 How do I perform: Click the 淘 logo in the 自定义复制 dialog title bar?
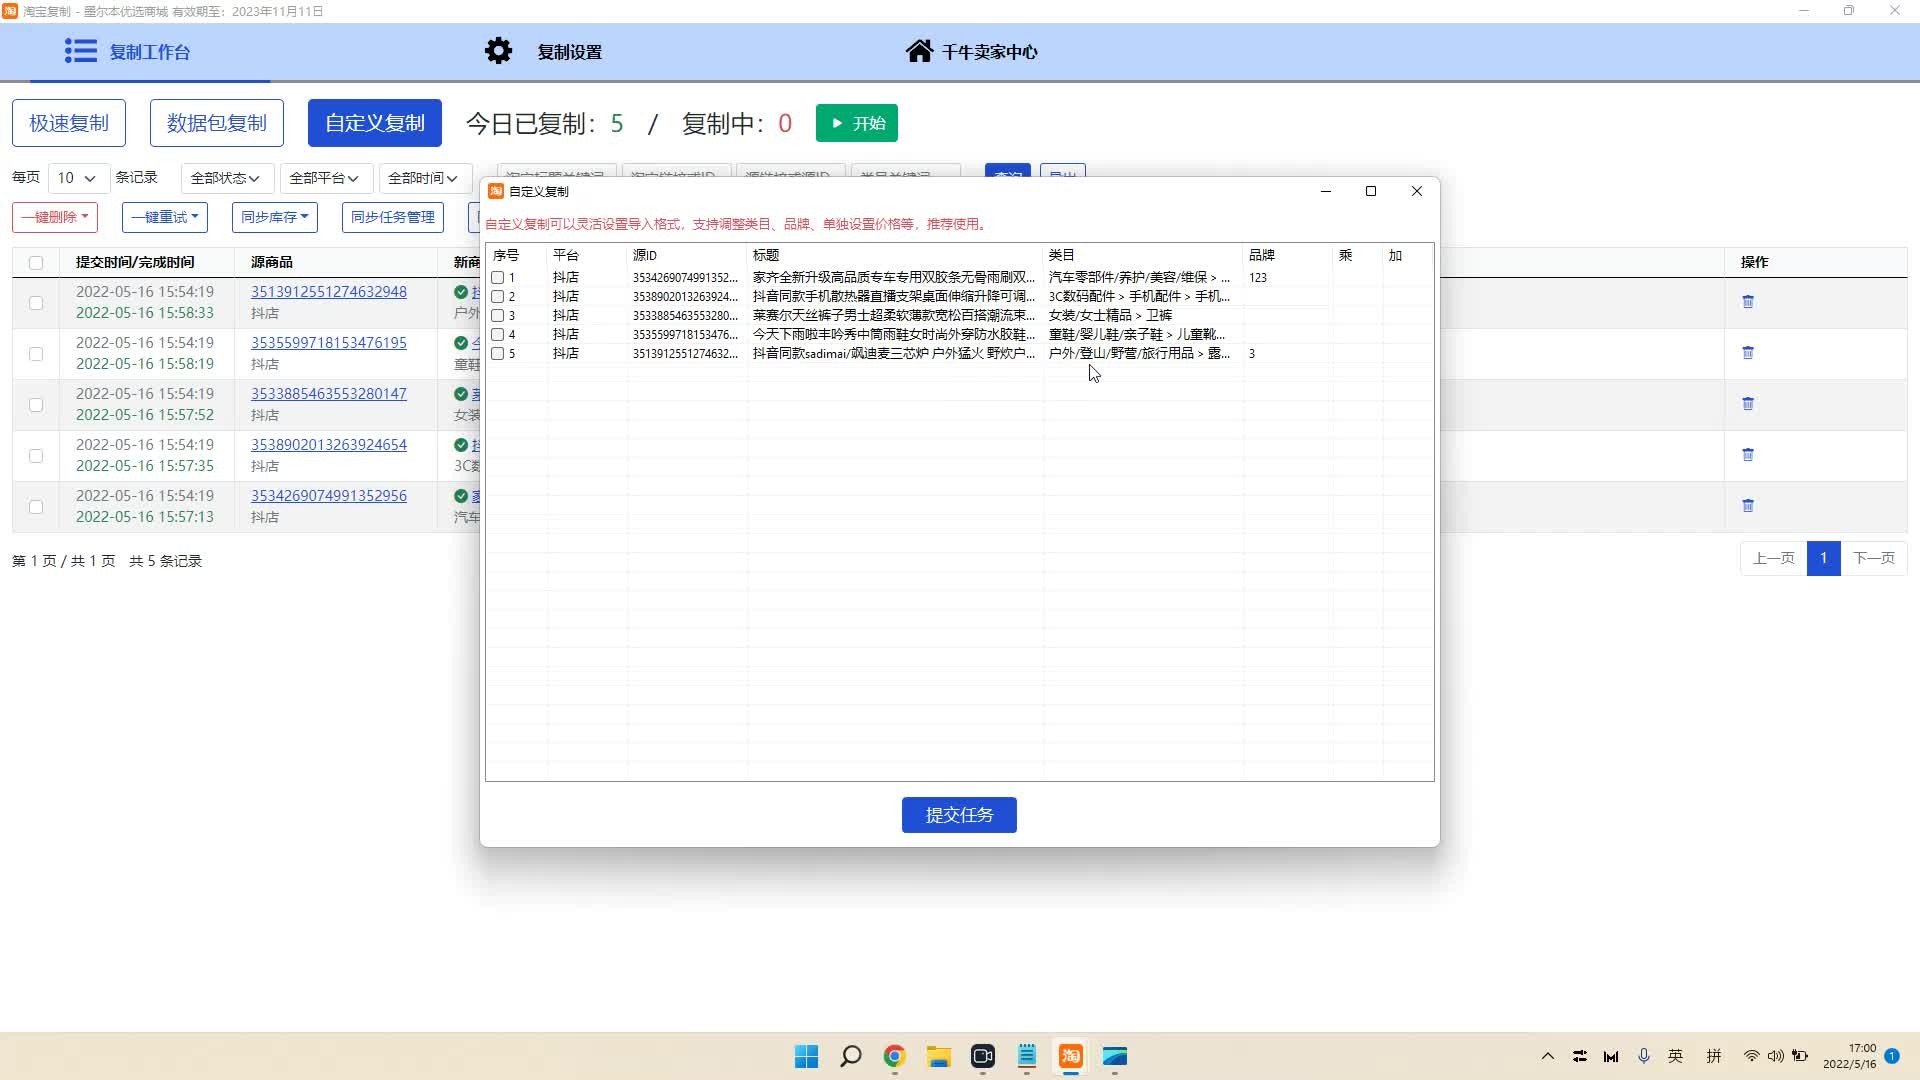coord(496,191)
